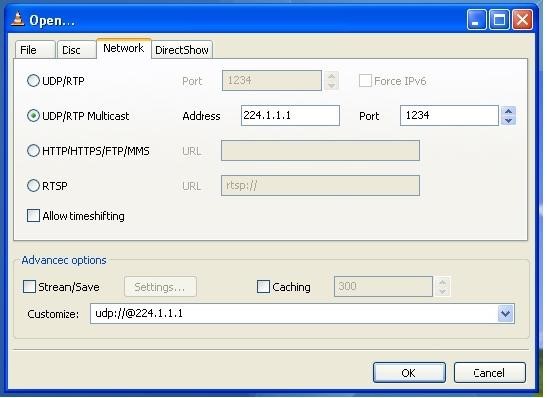
Task: Click the multicast Port field
Action: (449, 115)
